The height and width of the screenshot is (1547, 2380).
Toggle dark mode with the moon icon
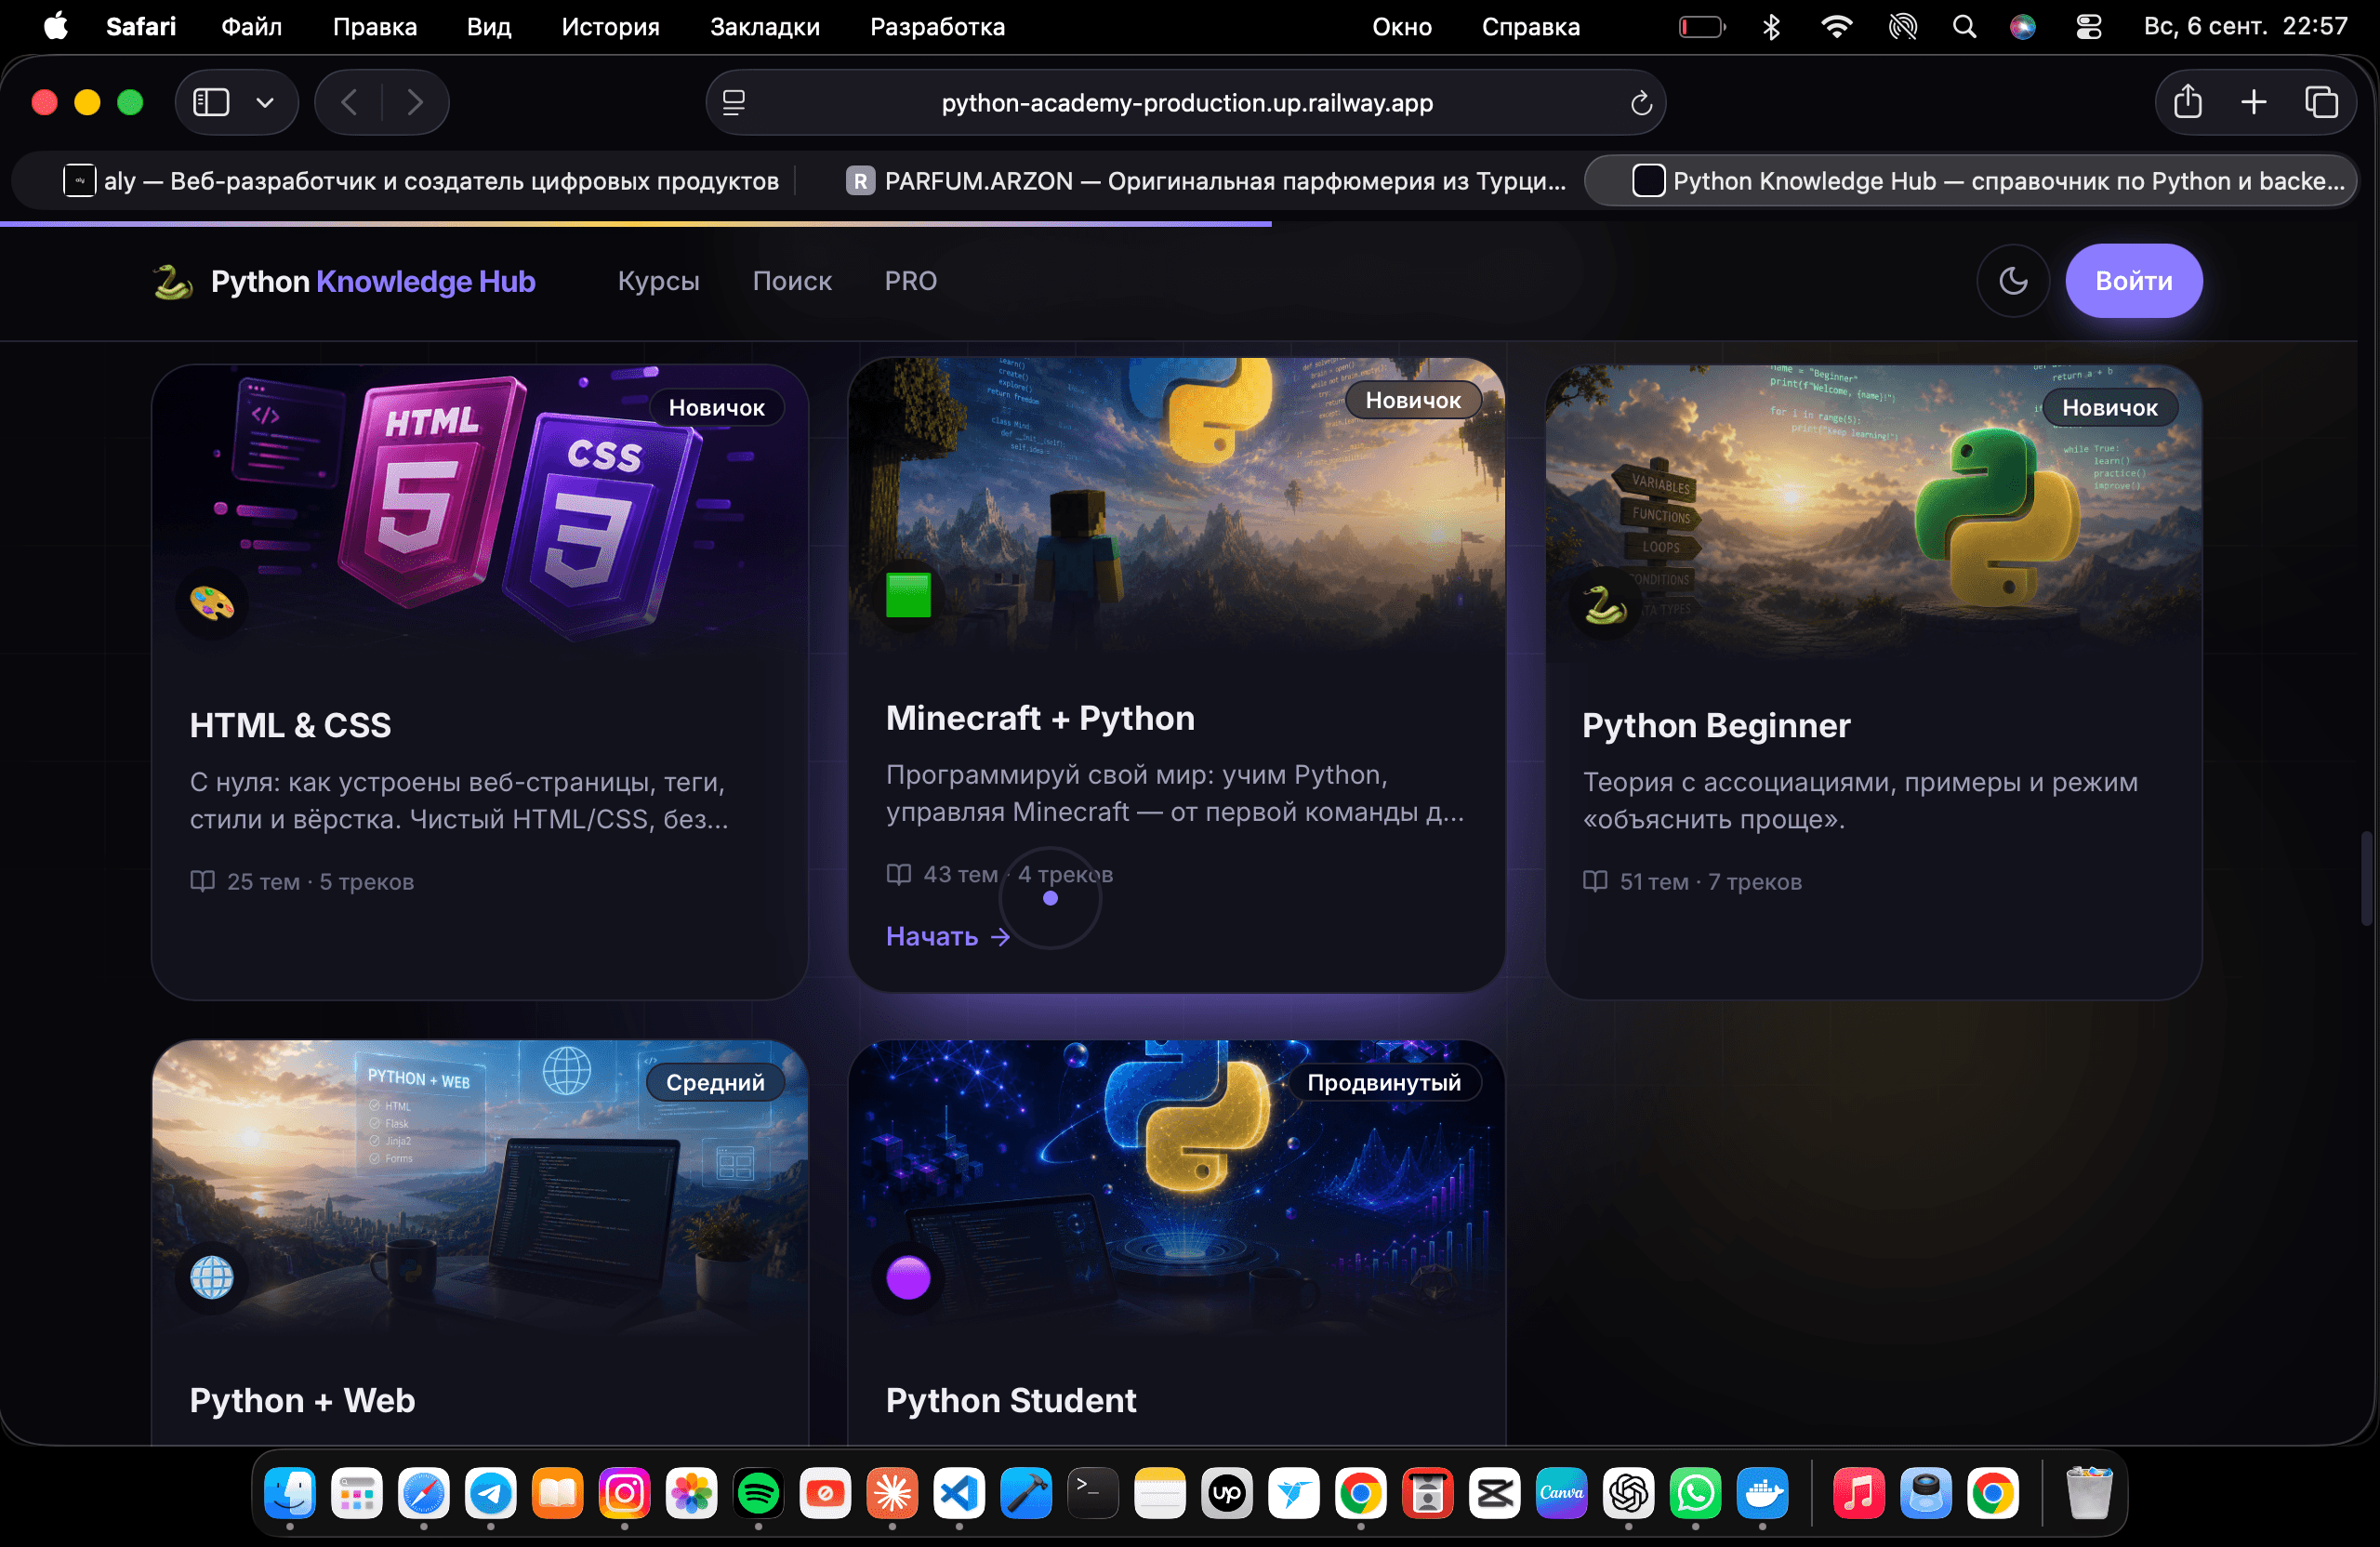click(x=2013, y=281)
